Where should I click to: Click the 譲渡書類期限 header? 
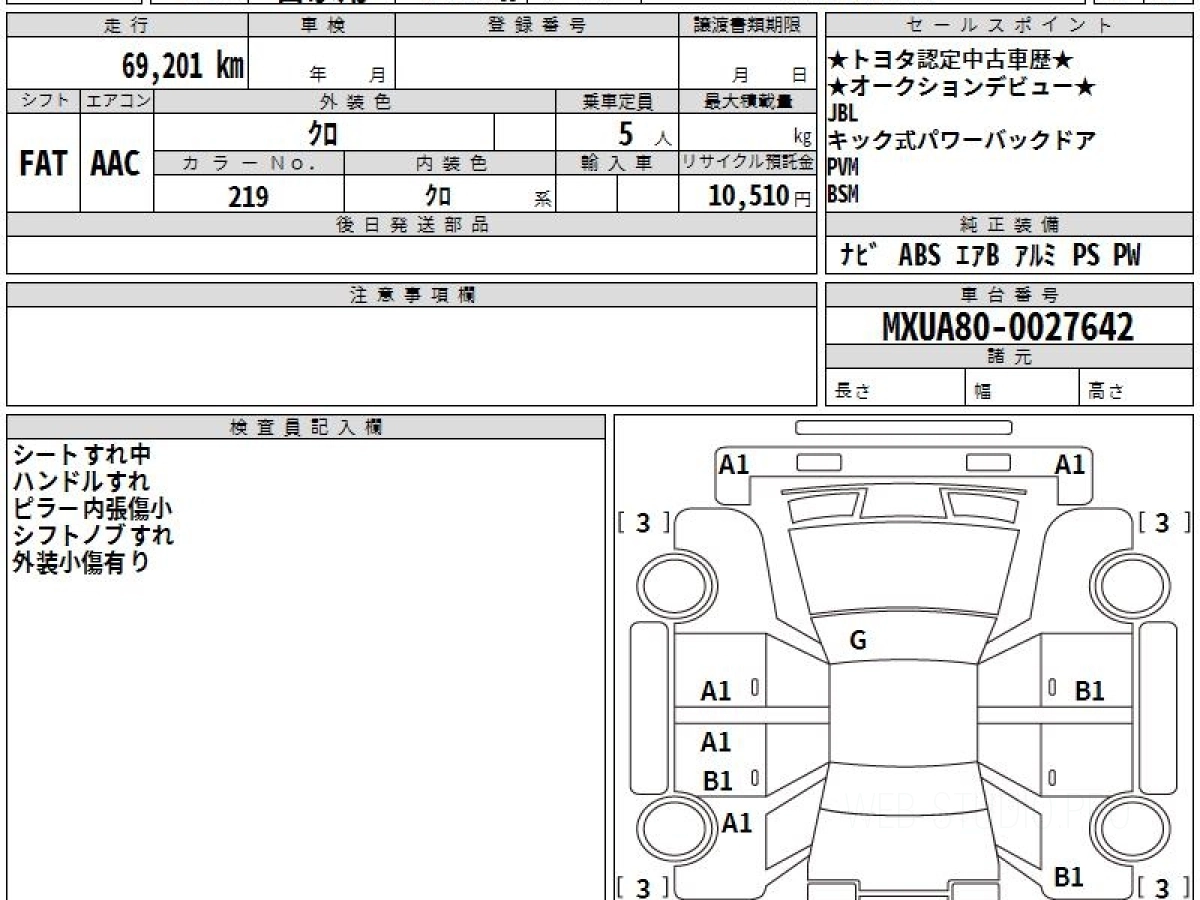pos(747,26)
